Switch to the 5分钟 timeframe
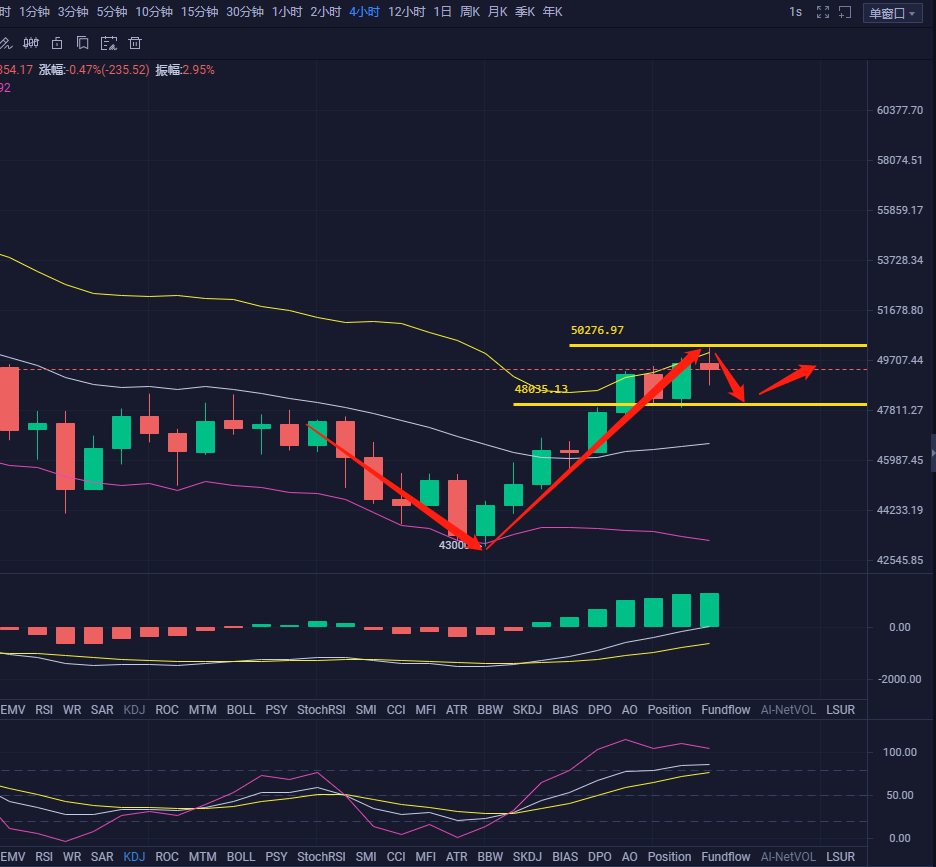Image resolution: width=936 pixels, height=867 pixels. coord(112,12)
